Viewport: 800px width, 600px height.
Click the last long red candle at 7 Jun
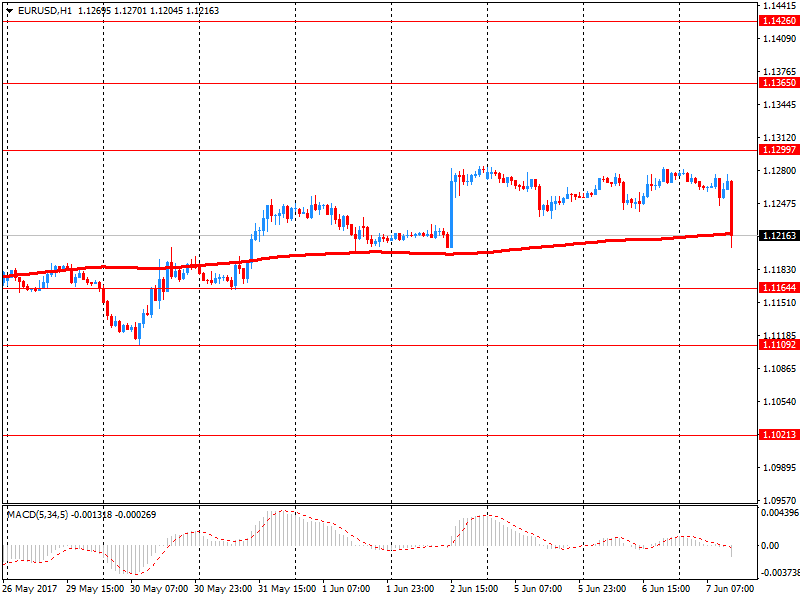point(732,209)
